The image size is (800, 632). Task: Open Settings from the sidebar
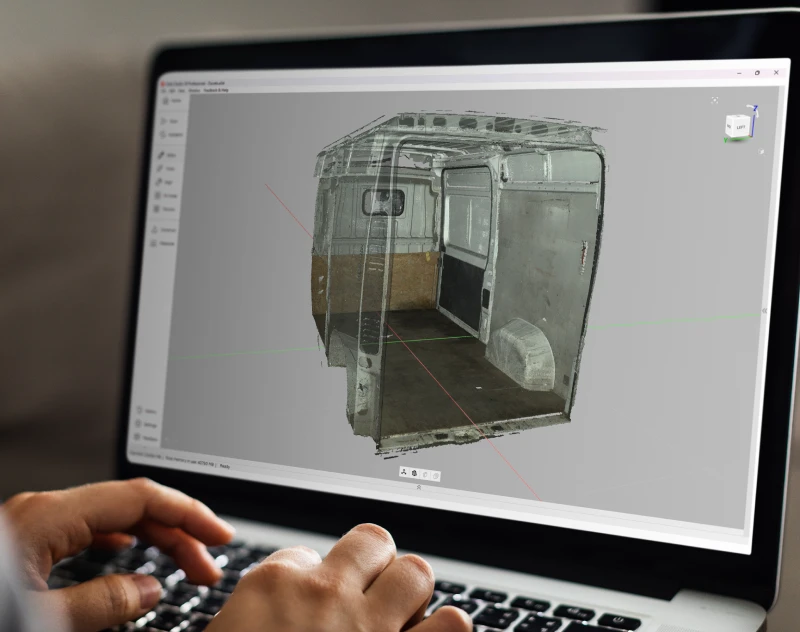pos(146,424)
